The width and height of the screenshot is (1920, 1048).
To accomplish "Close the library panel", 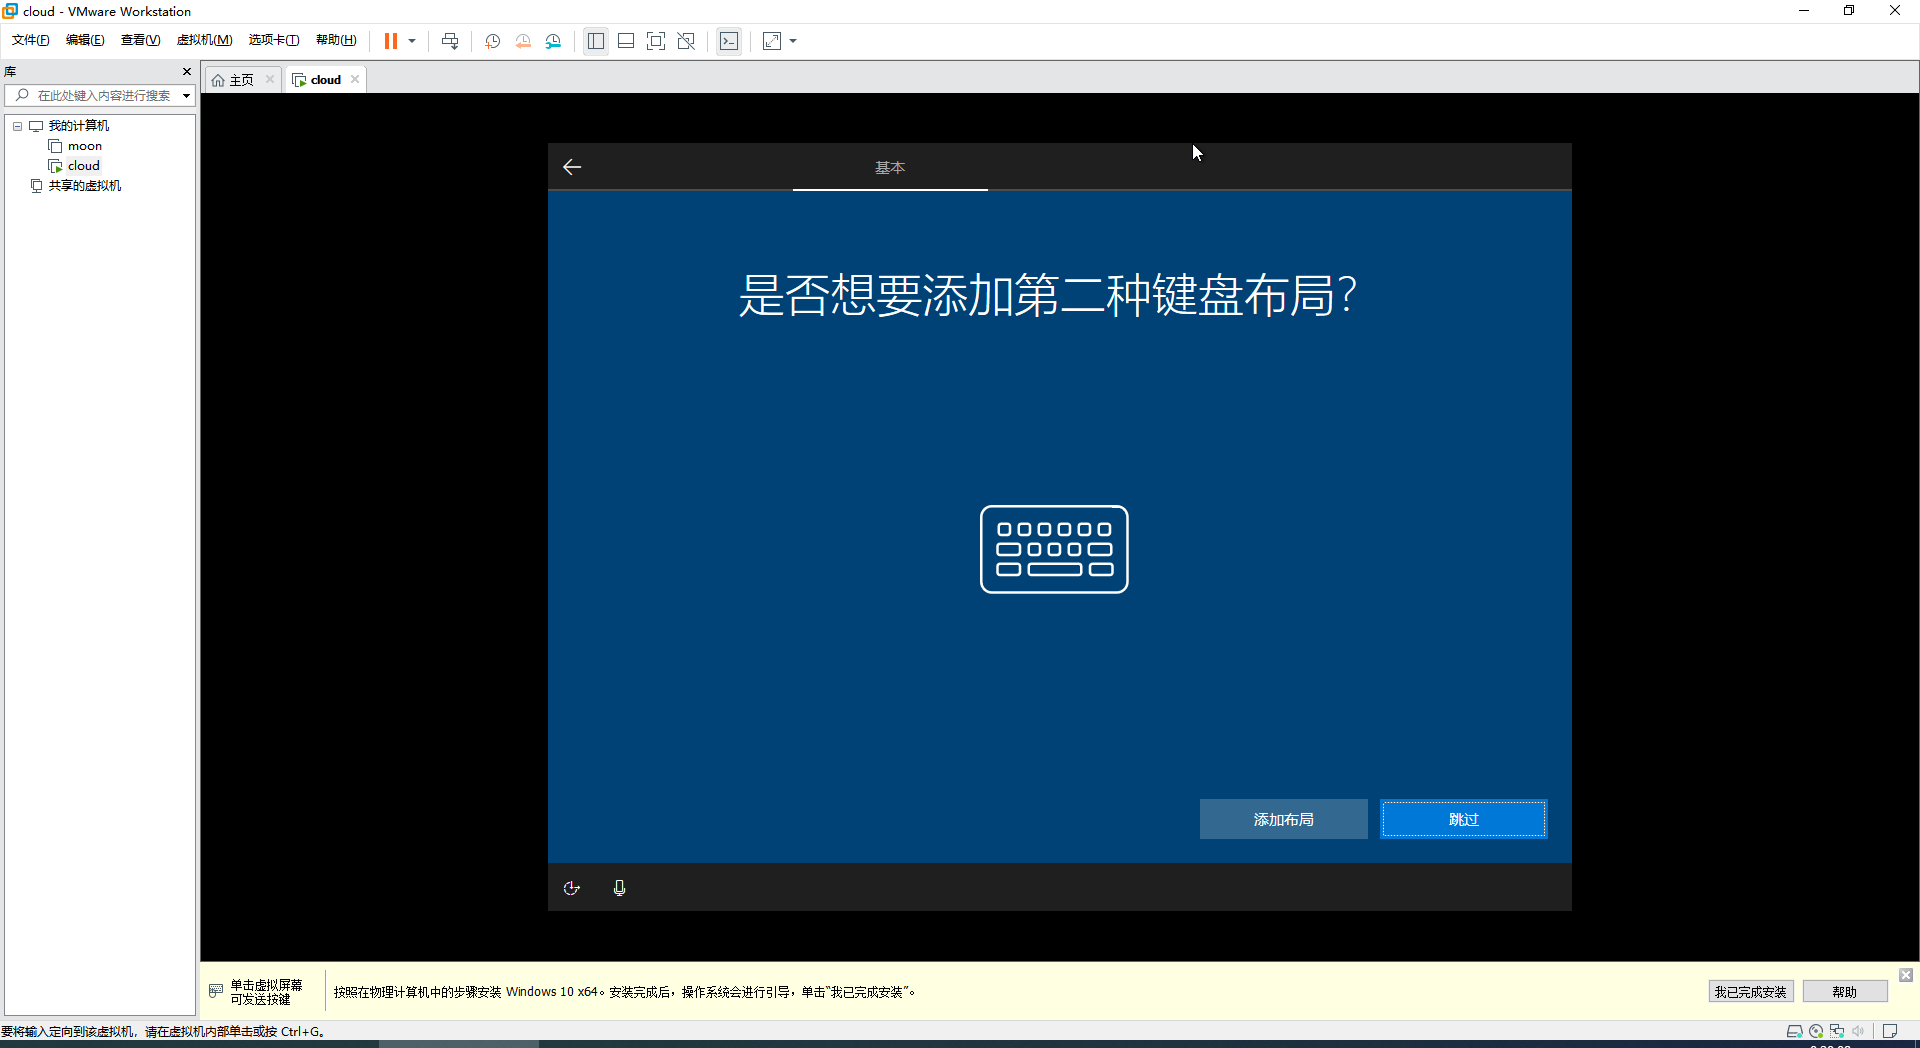I will coord(186,71).
